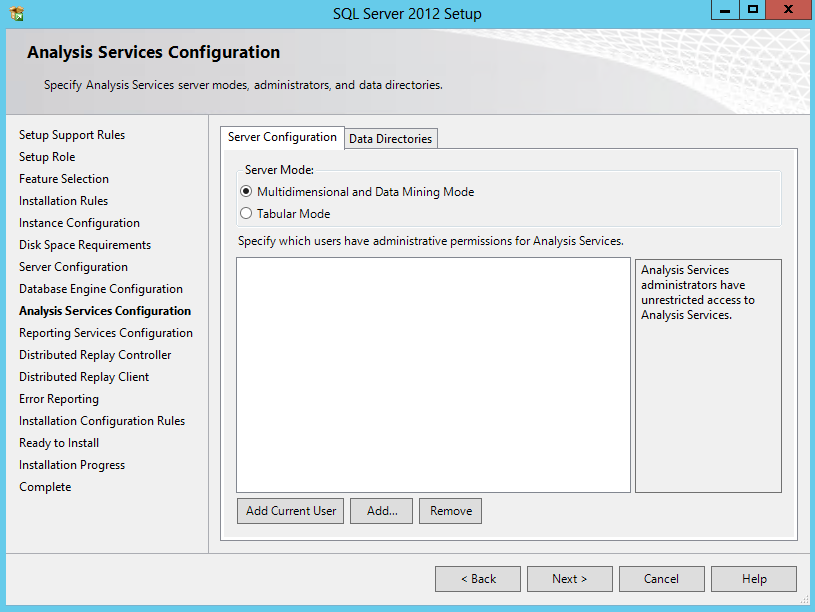
Task: Click the Add Current User button
Action: 291,511
